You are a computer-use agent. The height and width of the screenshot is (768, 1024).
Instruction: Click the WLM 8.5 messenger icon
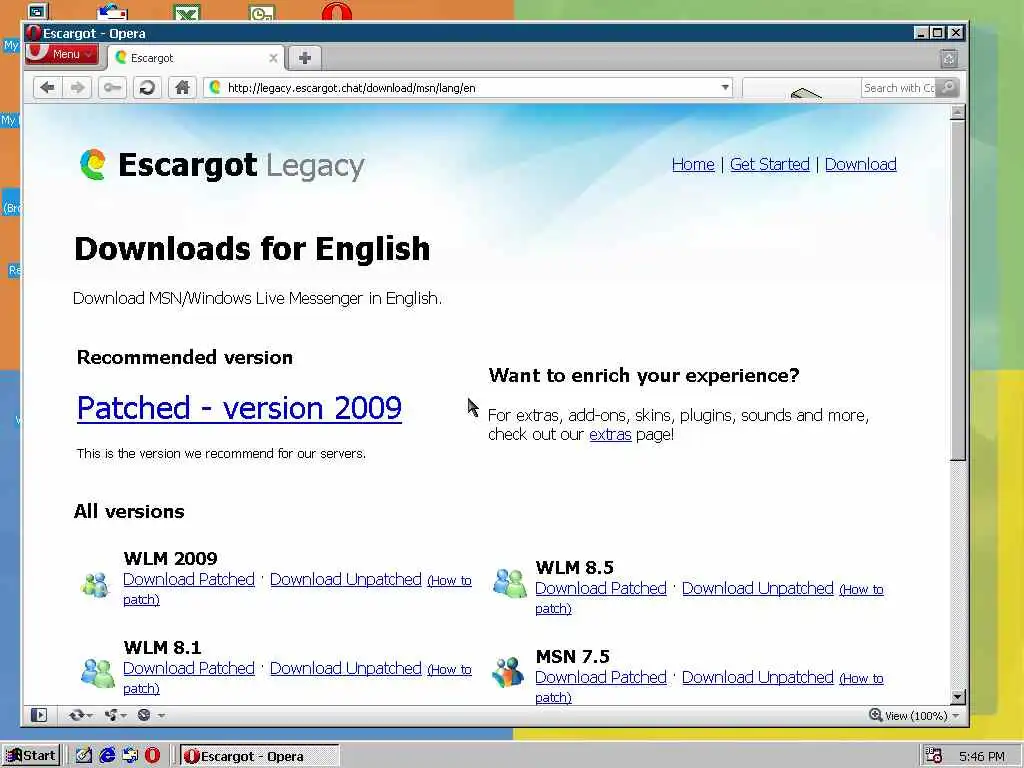[509, 583]
